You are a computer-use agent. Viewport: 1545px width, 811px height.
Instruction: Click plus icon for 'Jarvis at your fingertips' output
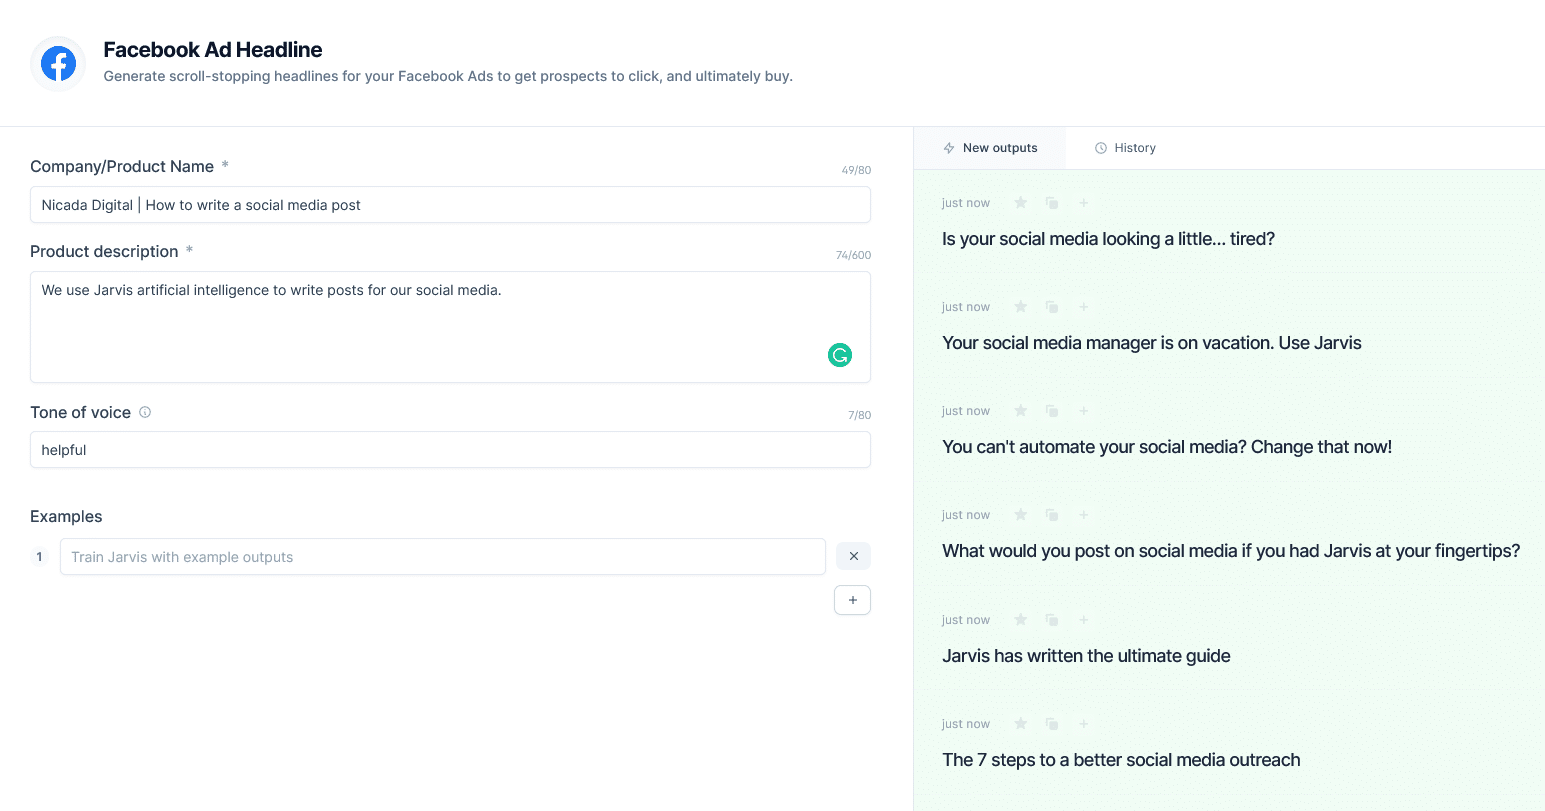[x=1084, y=515]
